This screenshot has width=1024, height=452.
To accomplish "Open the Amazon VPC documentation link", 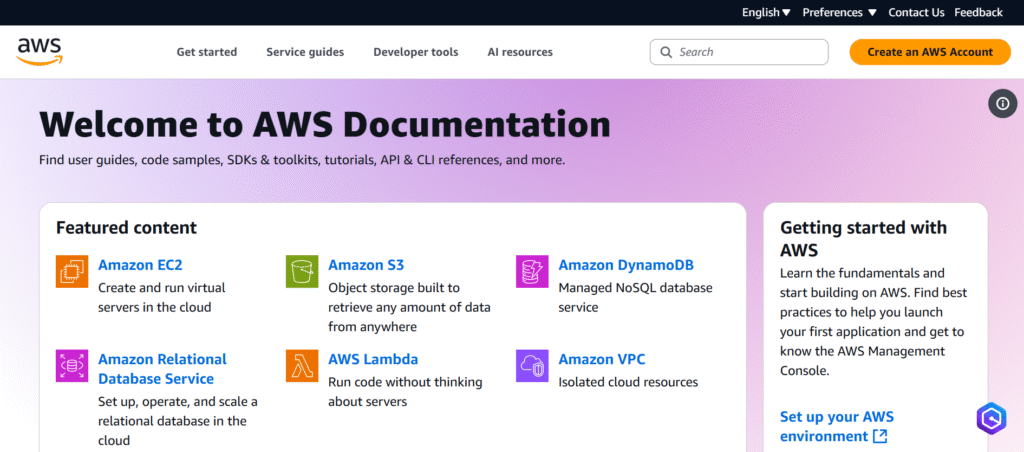I will point(601,359).
